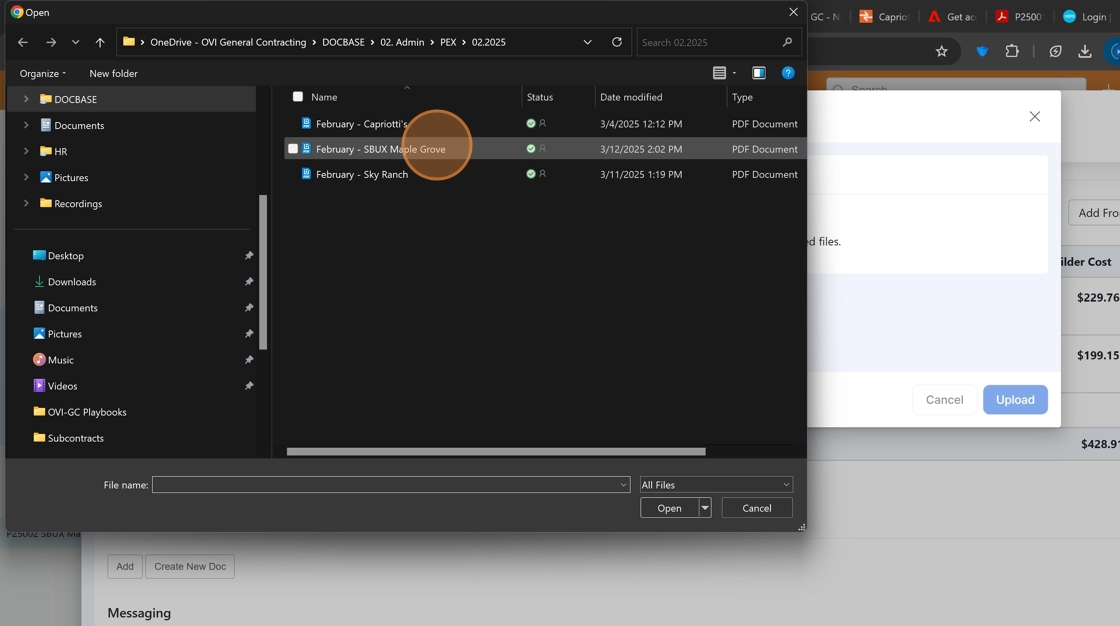Refresh the 02.2025 folder view
This screenshot has width=1120, height=626.
617,42
